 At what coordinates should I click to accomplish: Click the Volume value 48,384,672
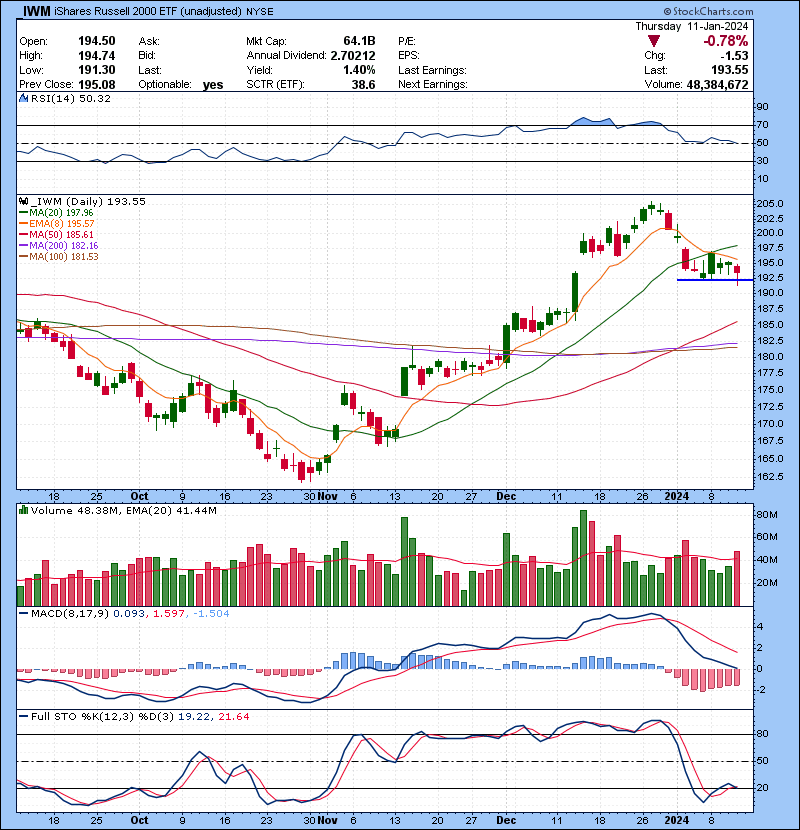tap(717, 85)
